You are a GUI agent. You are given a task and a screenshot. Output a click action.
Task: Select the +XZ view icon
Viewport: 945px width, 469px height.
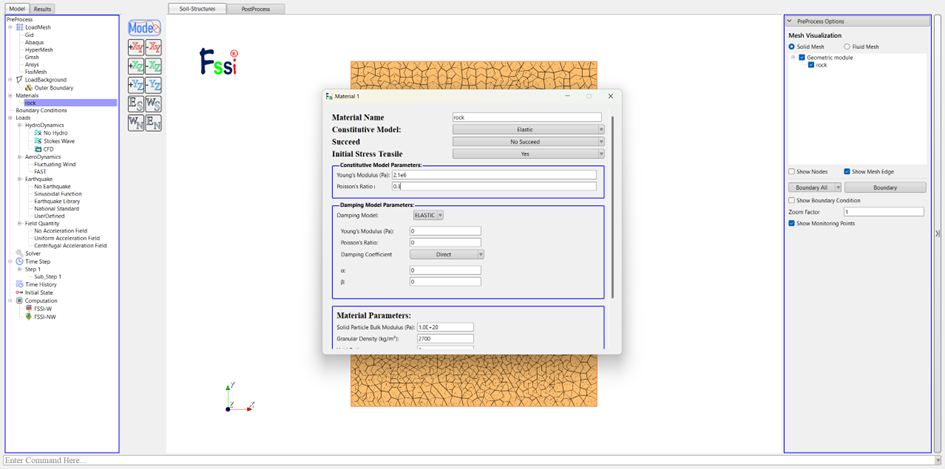pyautogui.click(x=136, y=66)
